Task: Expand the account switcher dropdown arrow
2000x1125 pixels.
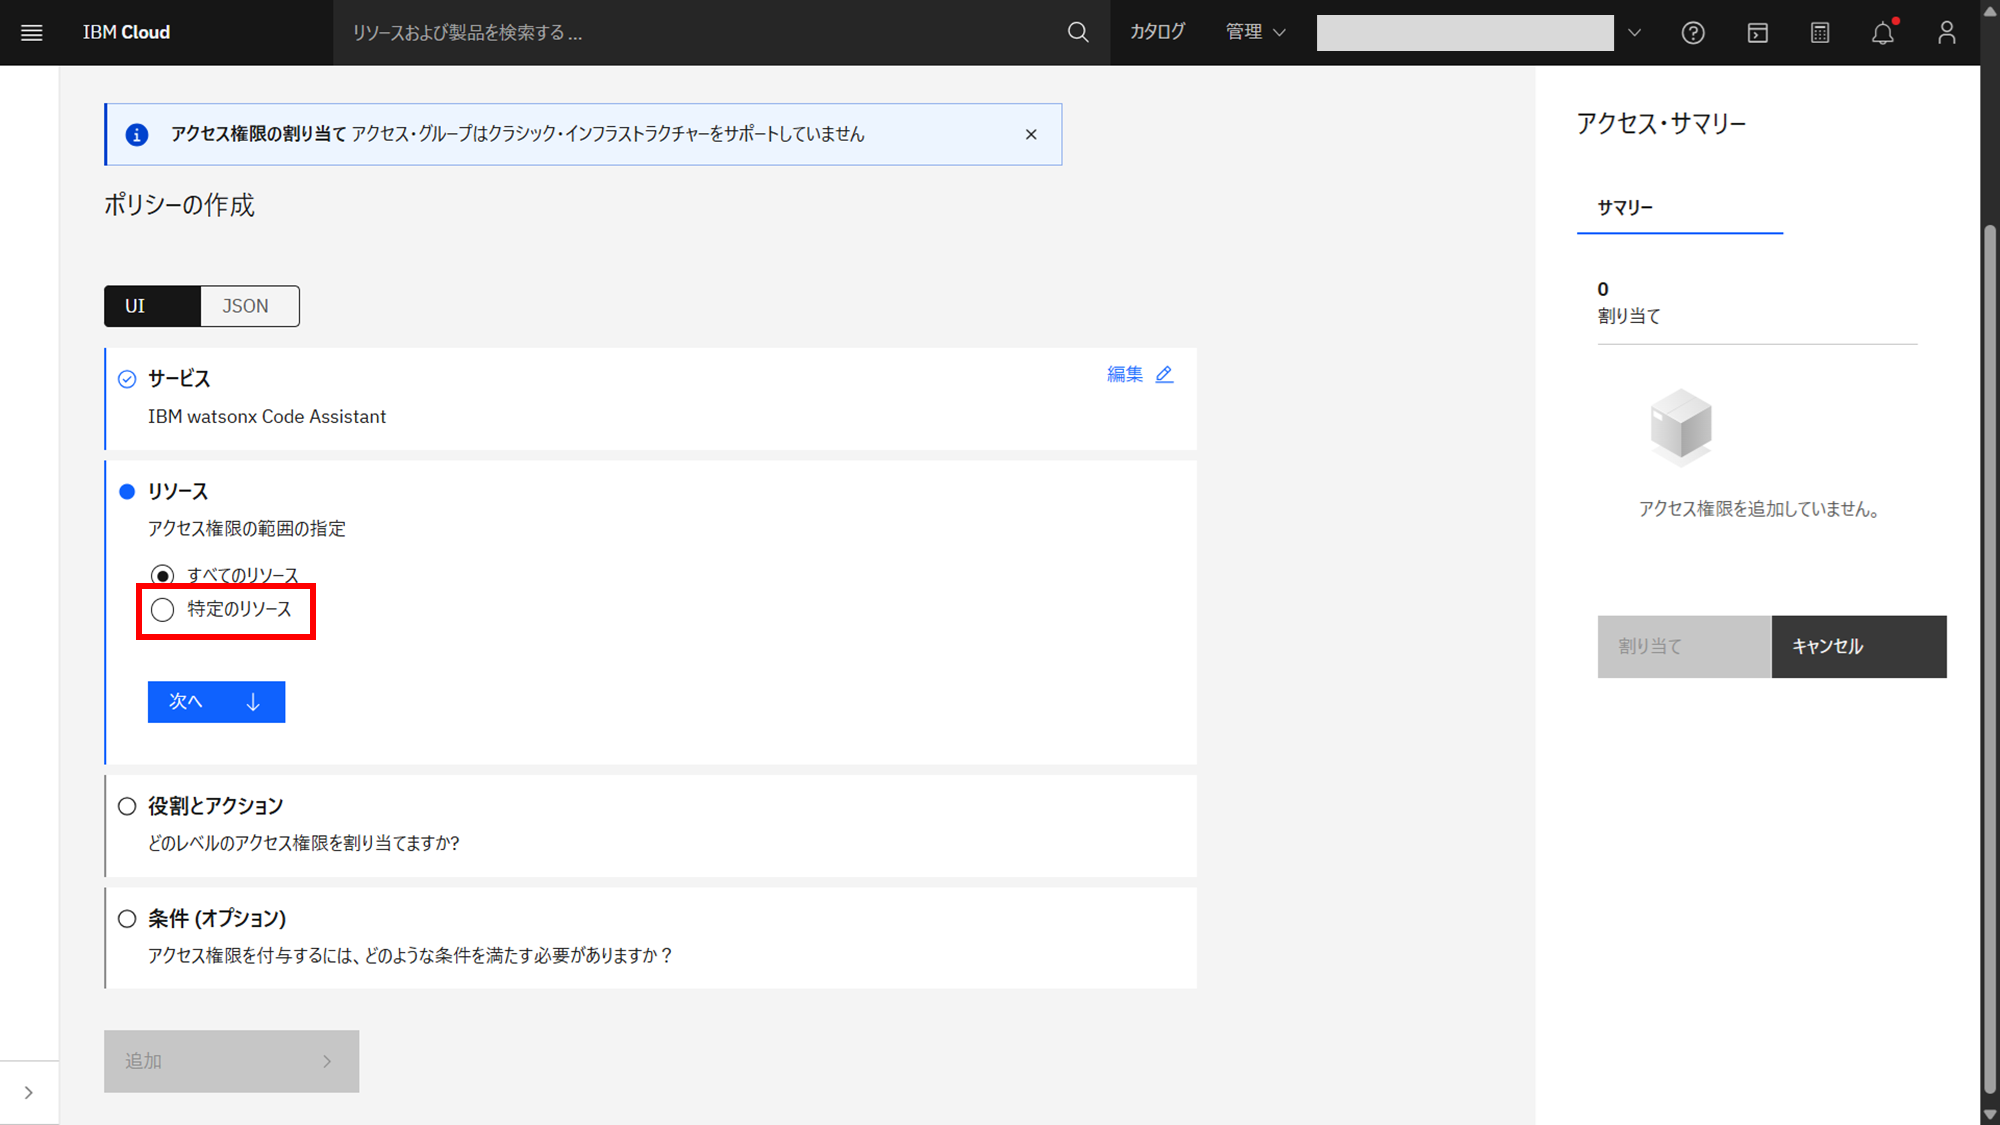Action: tap(1634, 33)
